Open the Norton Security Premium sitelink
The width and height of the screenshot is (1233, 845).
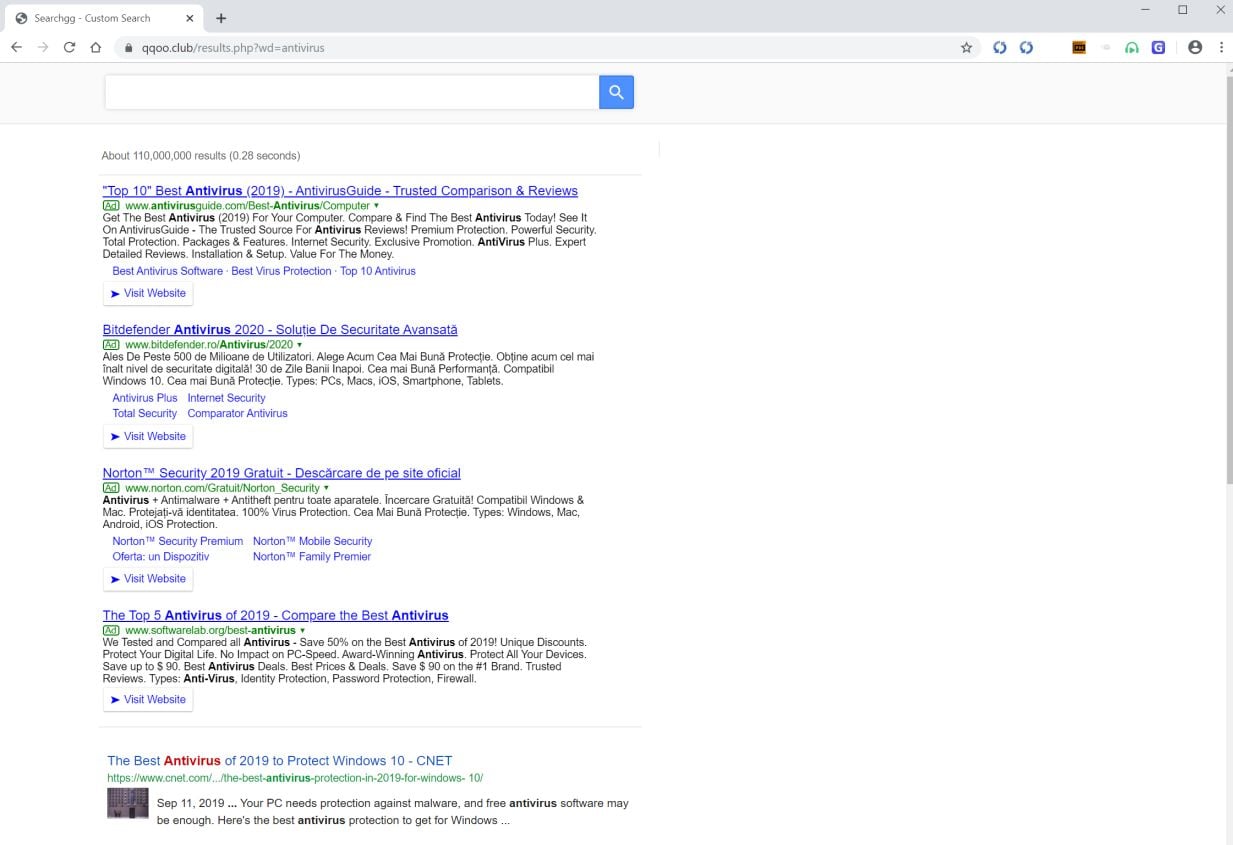(178, 541)
